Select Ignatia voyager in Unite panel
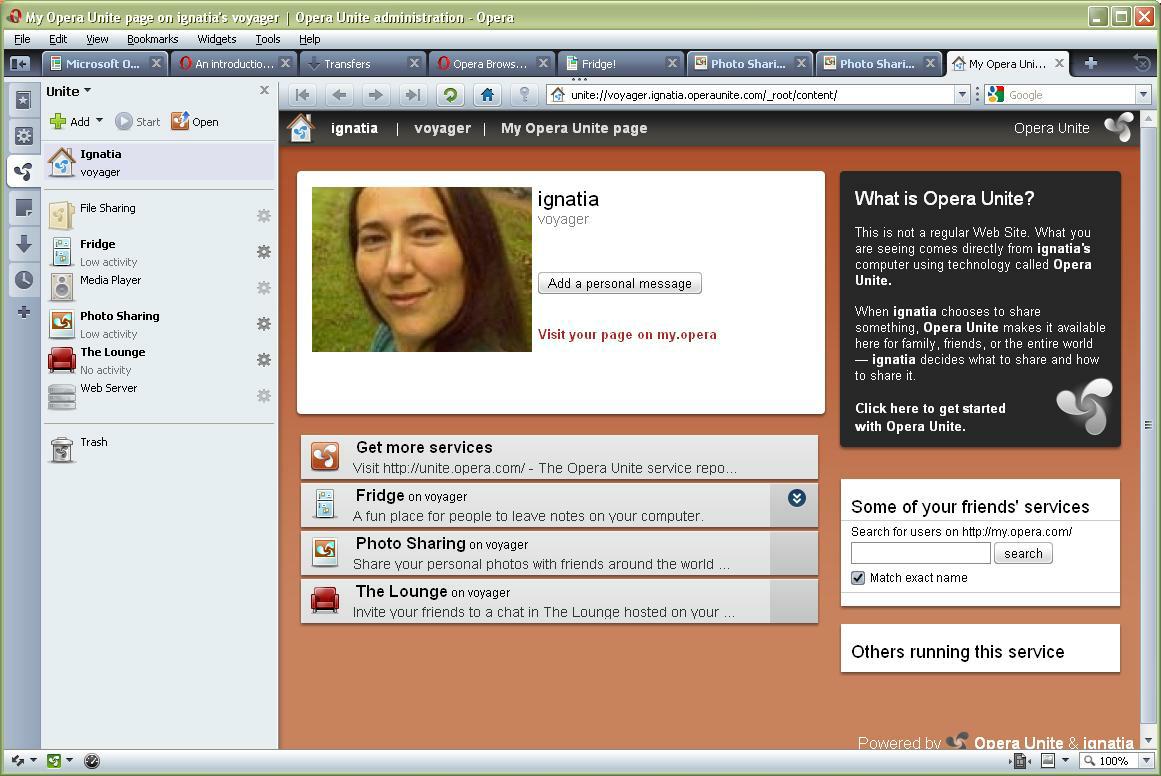 [x=159, y=162]
